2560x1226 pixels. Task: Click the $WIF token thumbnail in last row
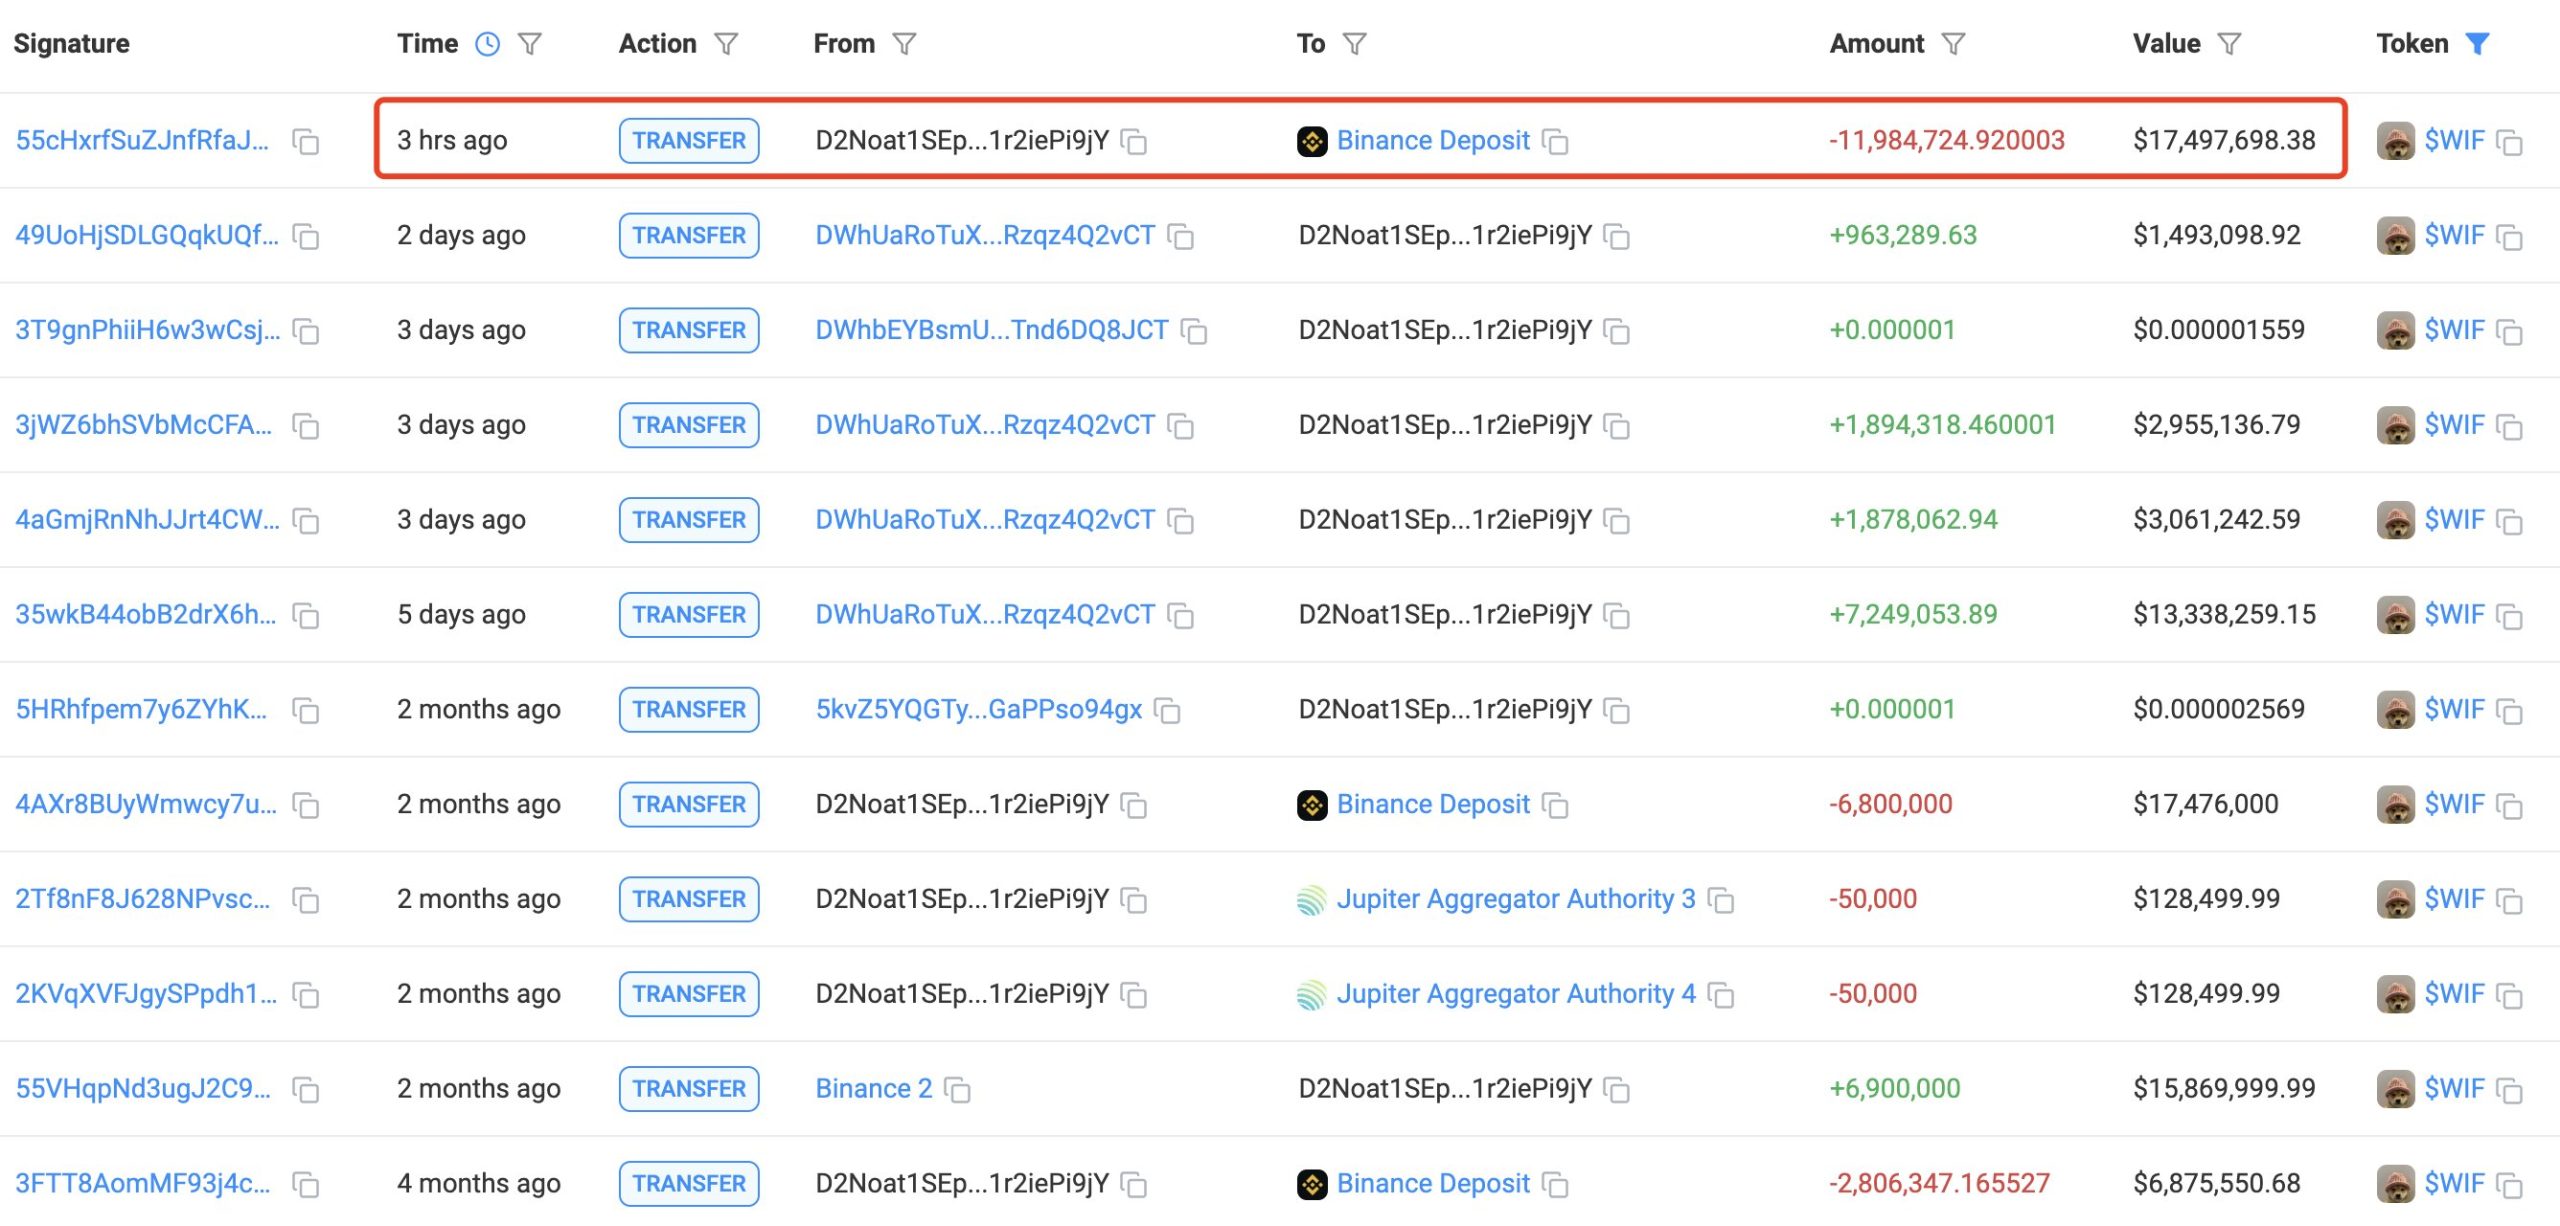2395,1184
